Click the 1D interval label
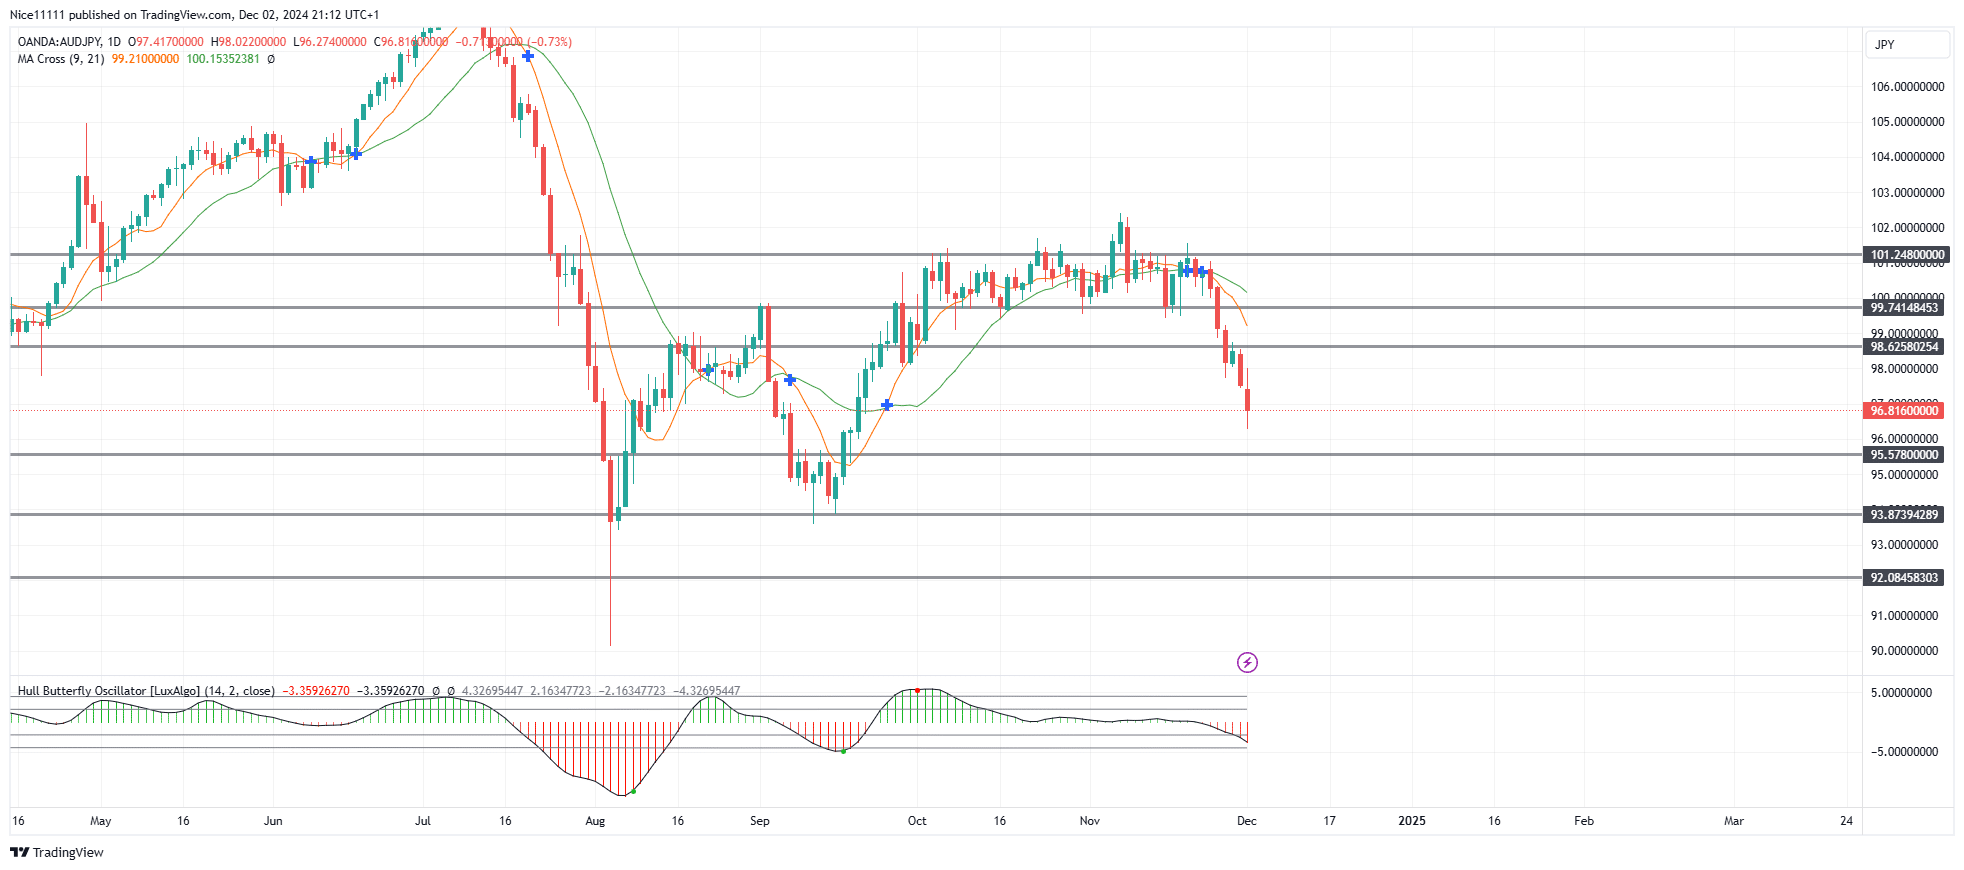The image size is (1964, 870). tap(114, 42)
